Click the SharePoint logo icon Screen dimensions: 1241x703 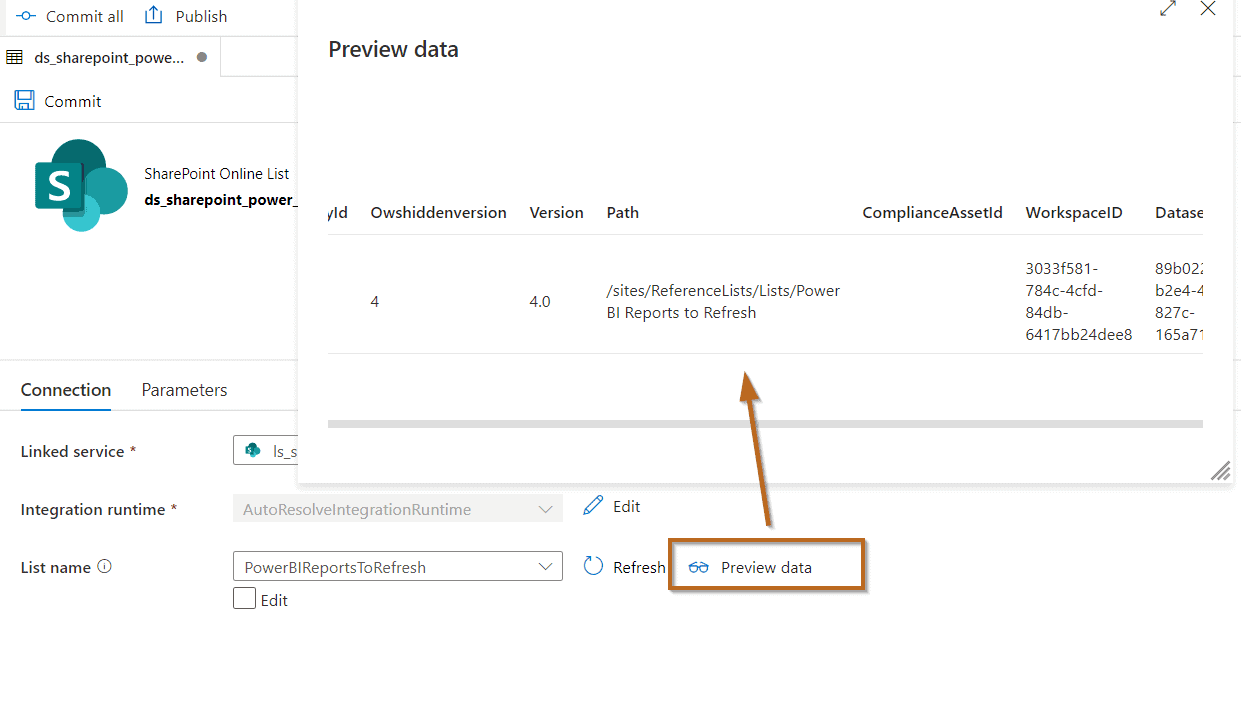coord(80,185)
